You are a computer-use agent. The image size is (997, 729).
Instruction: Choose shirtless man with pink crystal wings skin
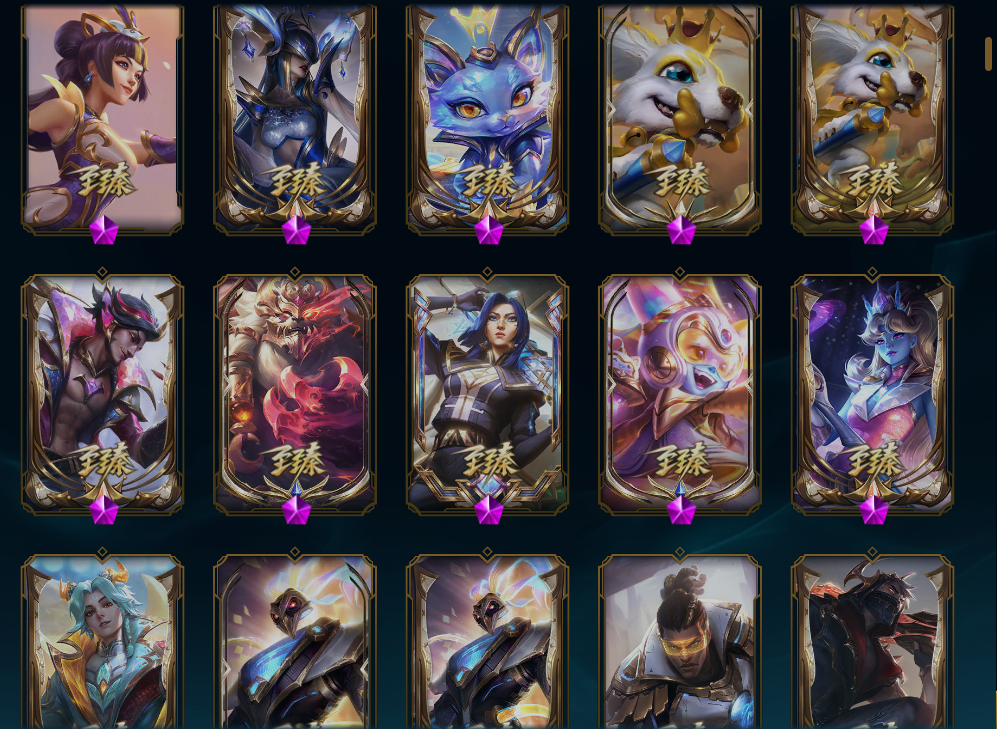[102, 393]
